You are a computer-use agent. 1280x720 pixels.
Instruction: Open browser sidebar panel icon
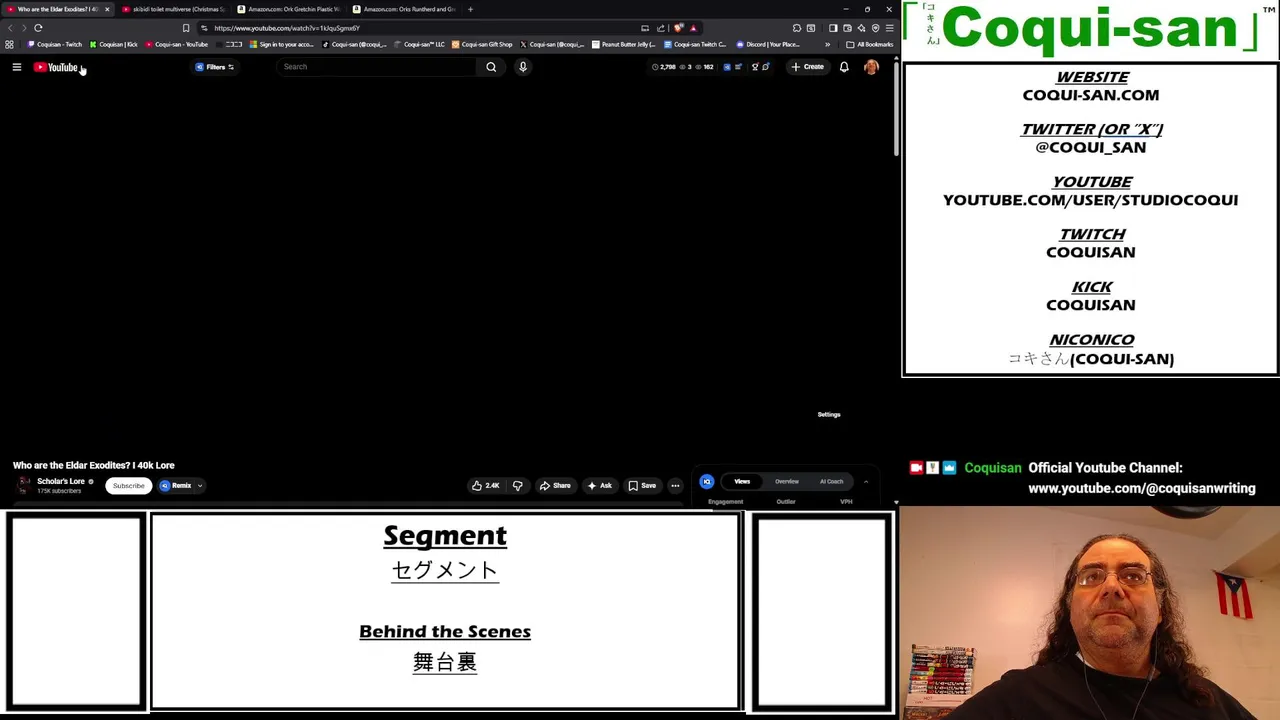833,28
